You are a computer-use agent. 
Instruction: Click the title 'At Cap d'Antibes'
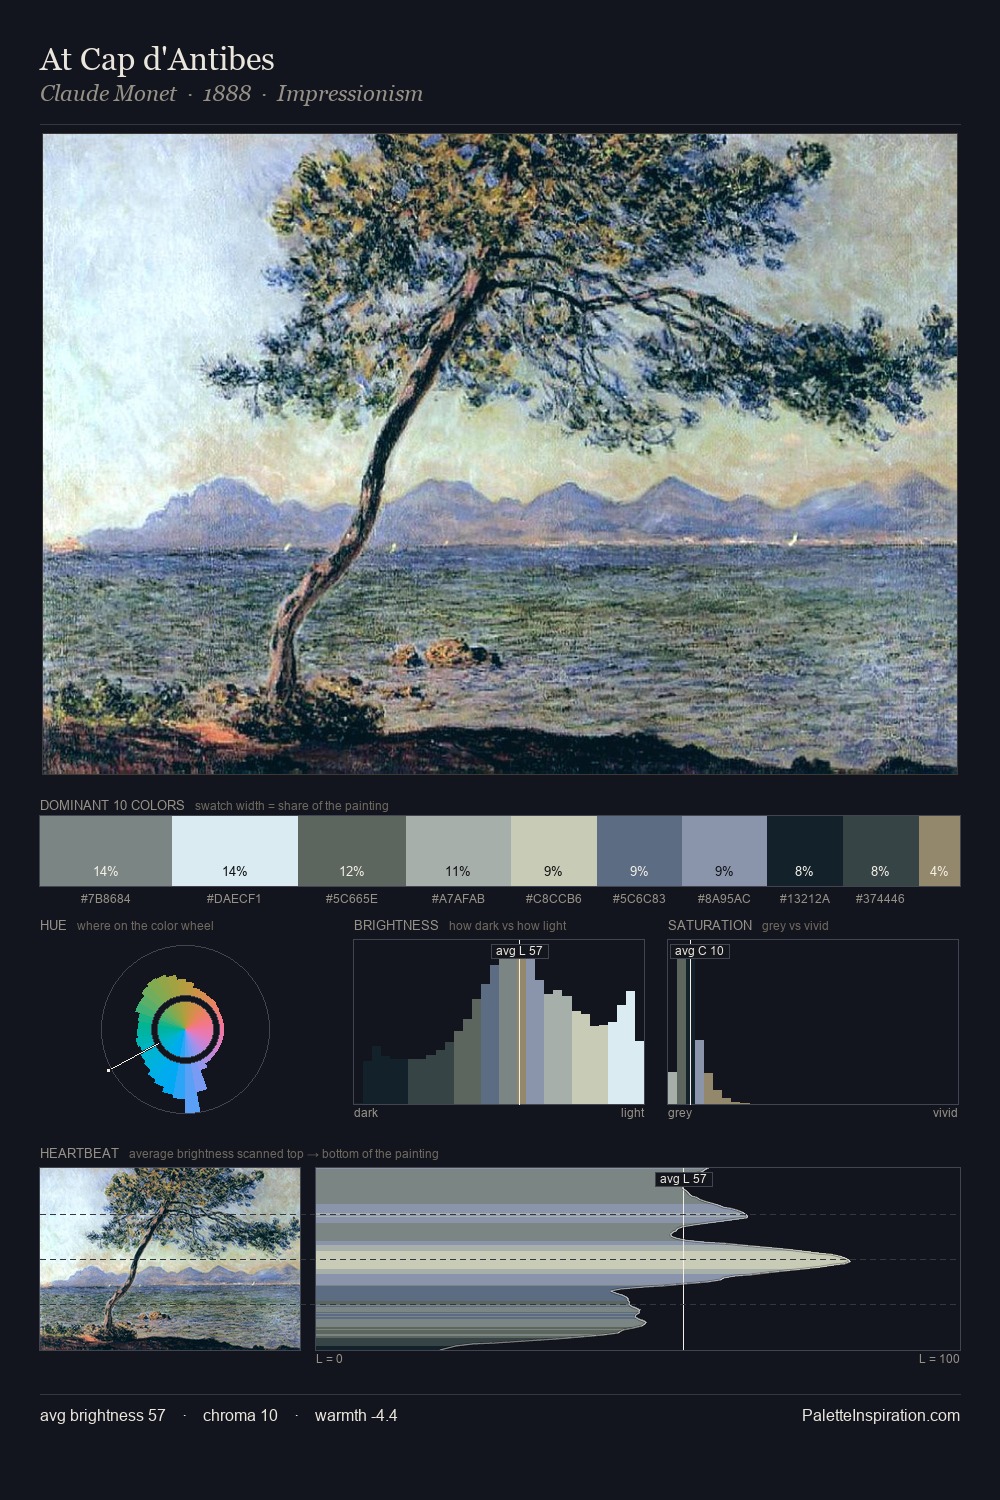coord(157,59)
